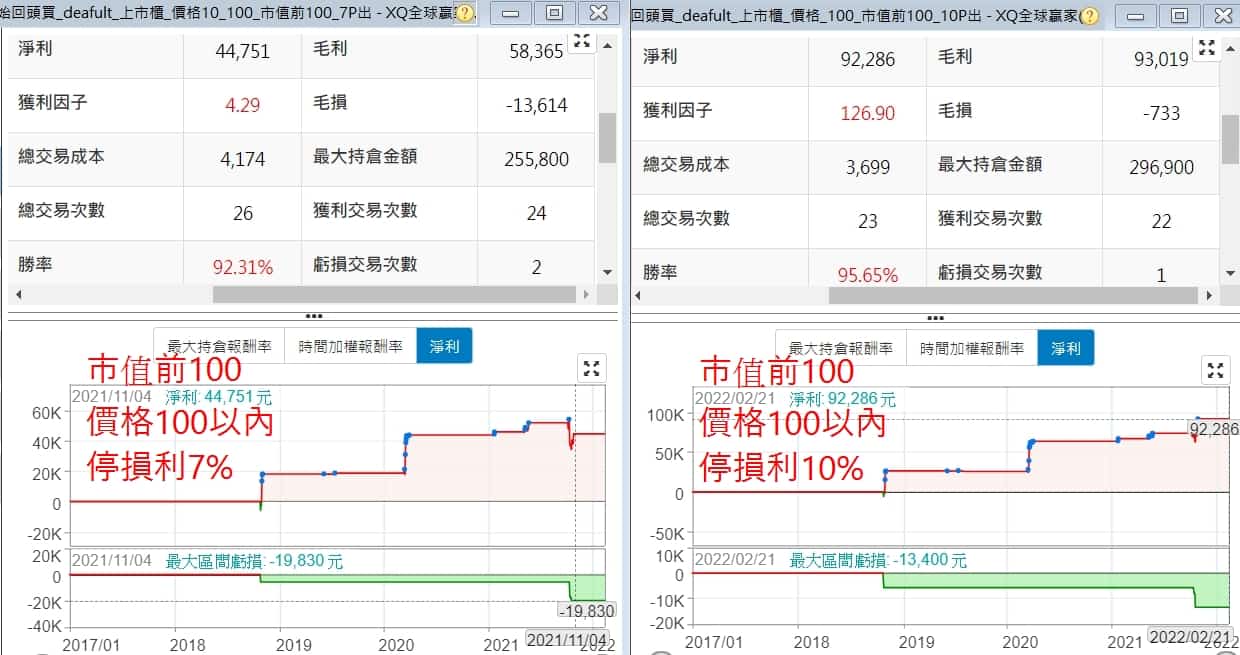Click the left table's vertical scrollbar thumb
Viewport: 1240px width, 655px height.
tap(606, 138)
